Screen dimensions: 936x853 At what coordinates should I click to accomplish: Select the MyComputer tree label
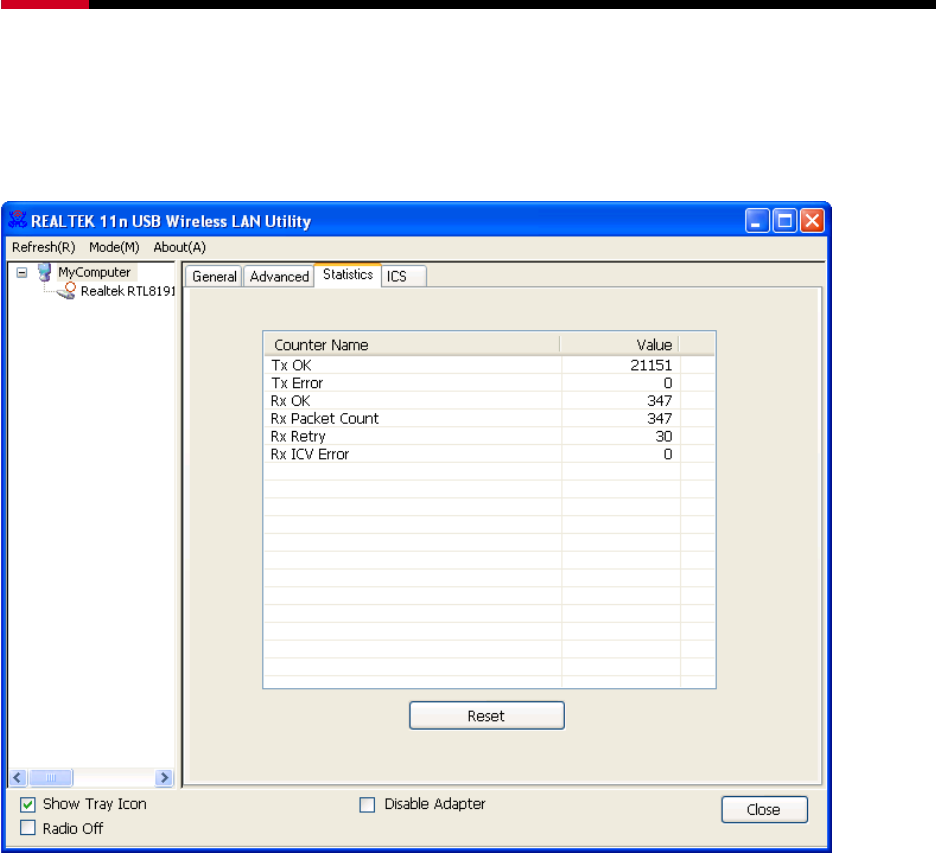[94, 272]
